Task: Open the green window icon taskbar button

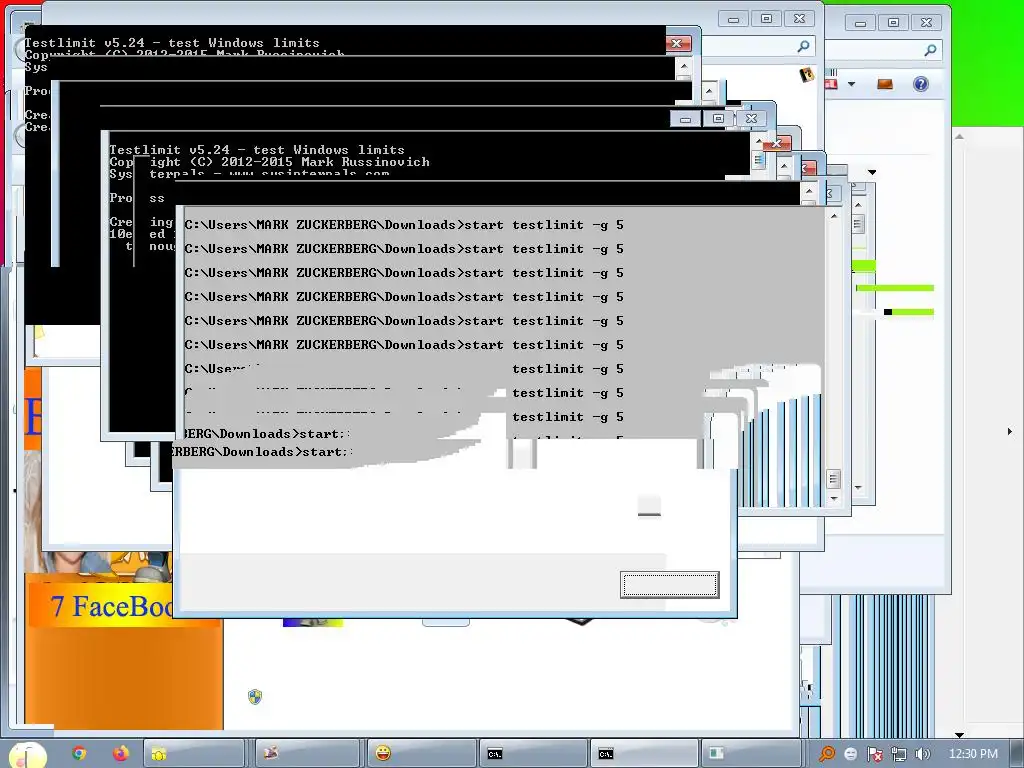Action: point(751,754)
